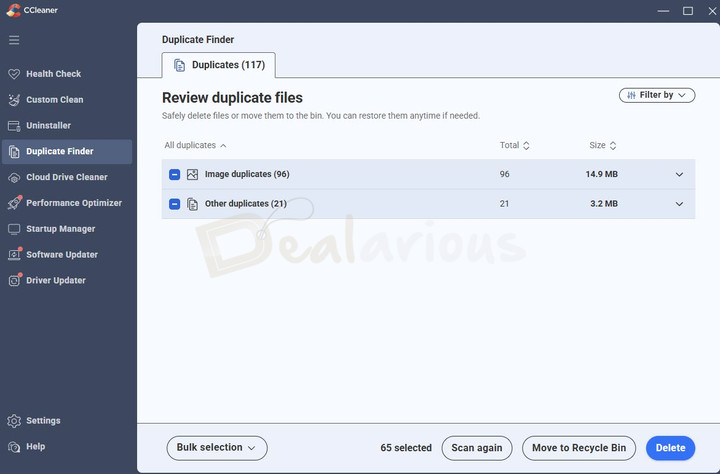
Task: Click the Software Updater icon
Action: coord(14,254)
